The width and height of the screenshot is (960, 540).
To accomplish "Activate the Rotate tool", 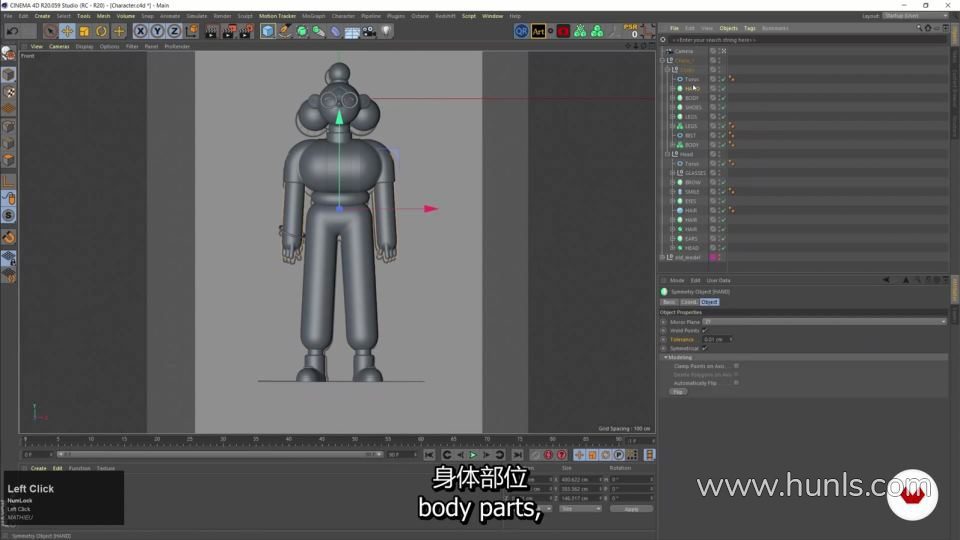I will tap(102, 31).
